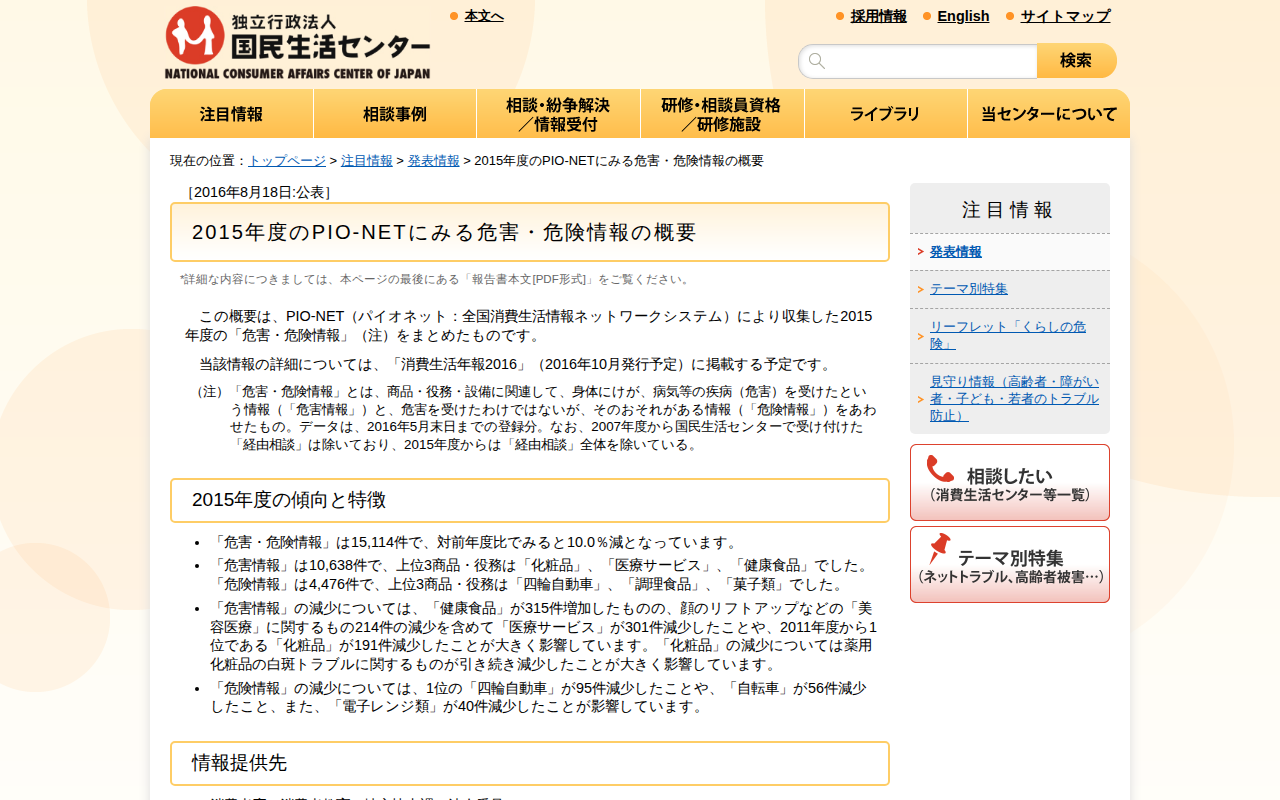Open テーマ別特集 sidebar link
Image resolution: width=1280 pixels, height=800 pixels.
tap(969, 289)
